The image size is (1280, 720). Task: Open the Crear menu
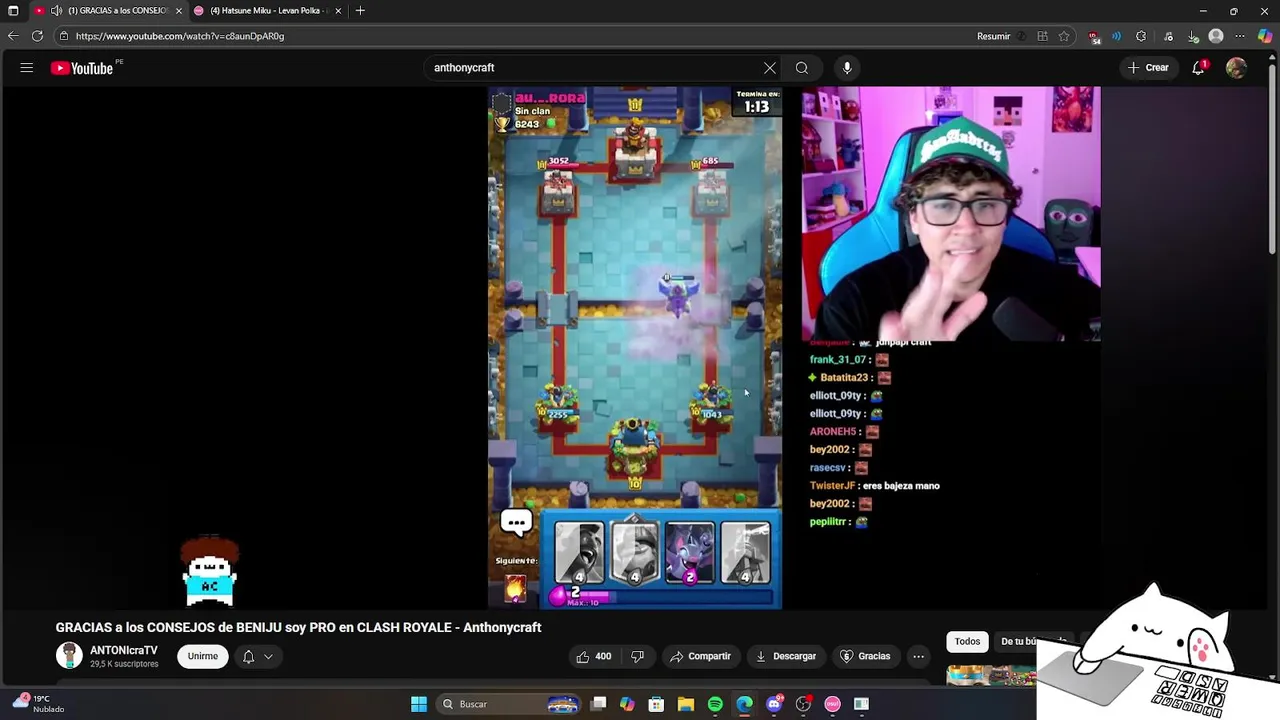coord(1148,68)
